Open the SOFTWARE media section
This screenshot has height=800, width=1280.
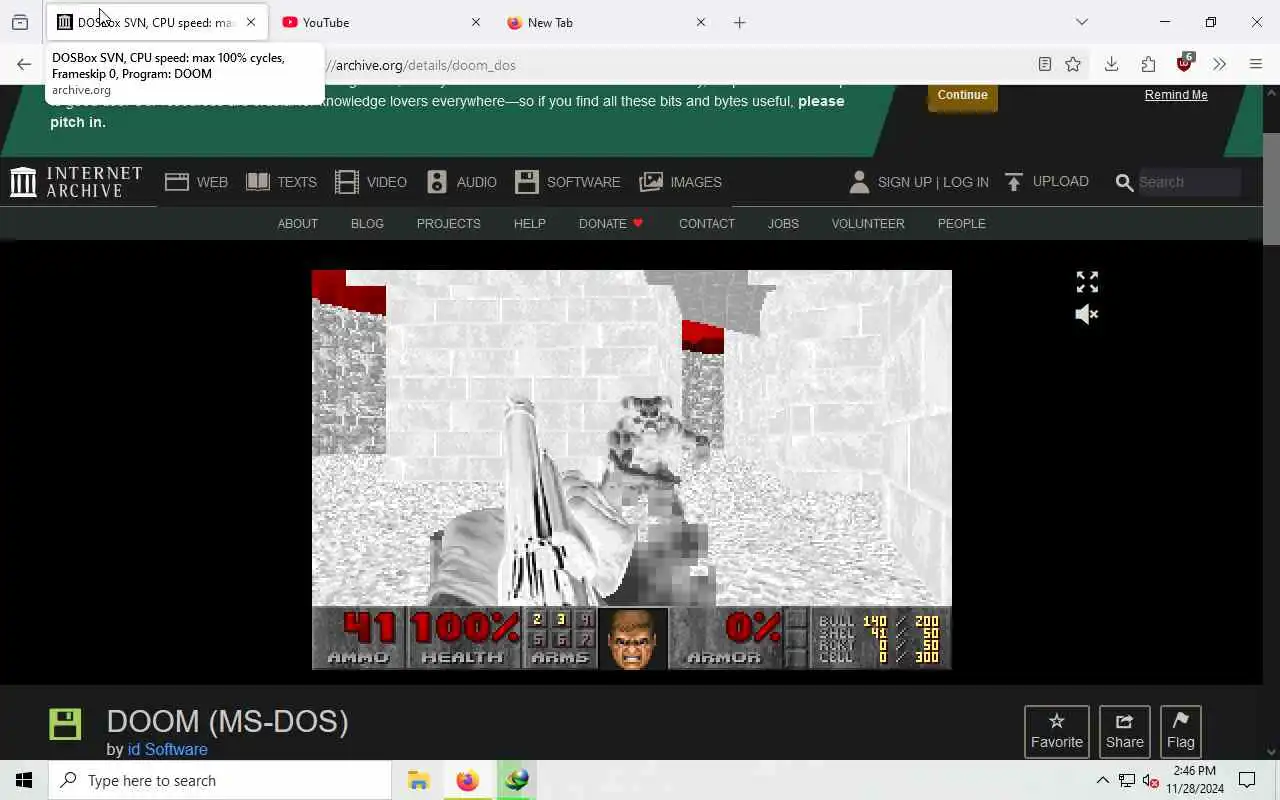point(568,182)
